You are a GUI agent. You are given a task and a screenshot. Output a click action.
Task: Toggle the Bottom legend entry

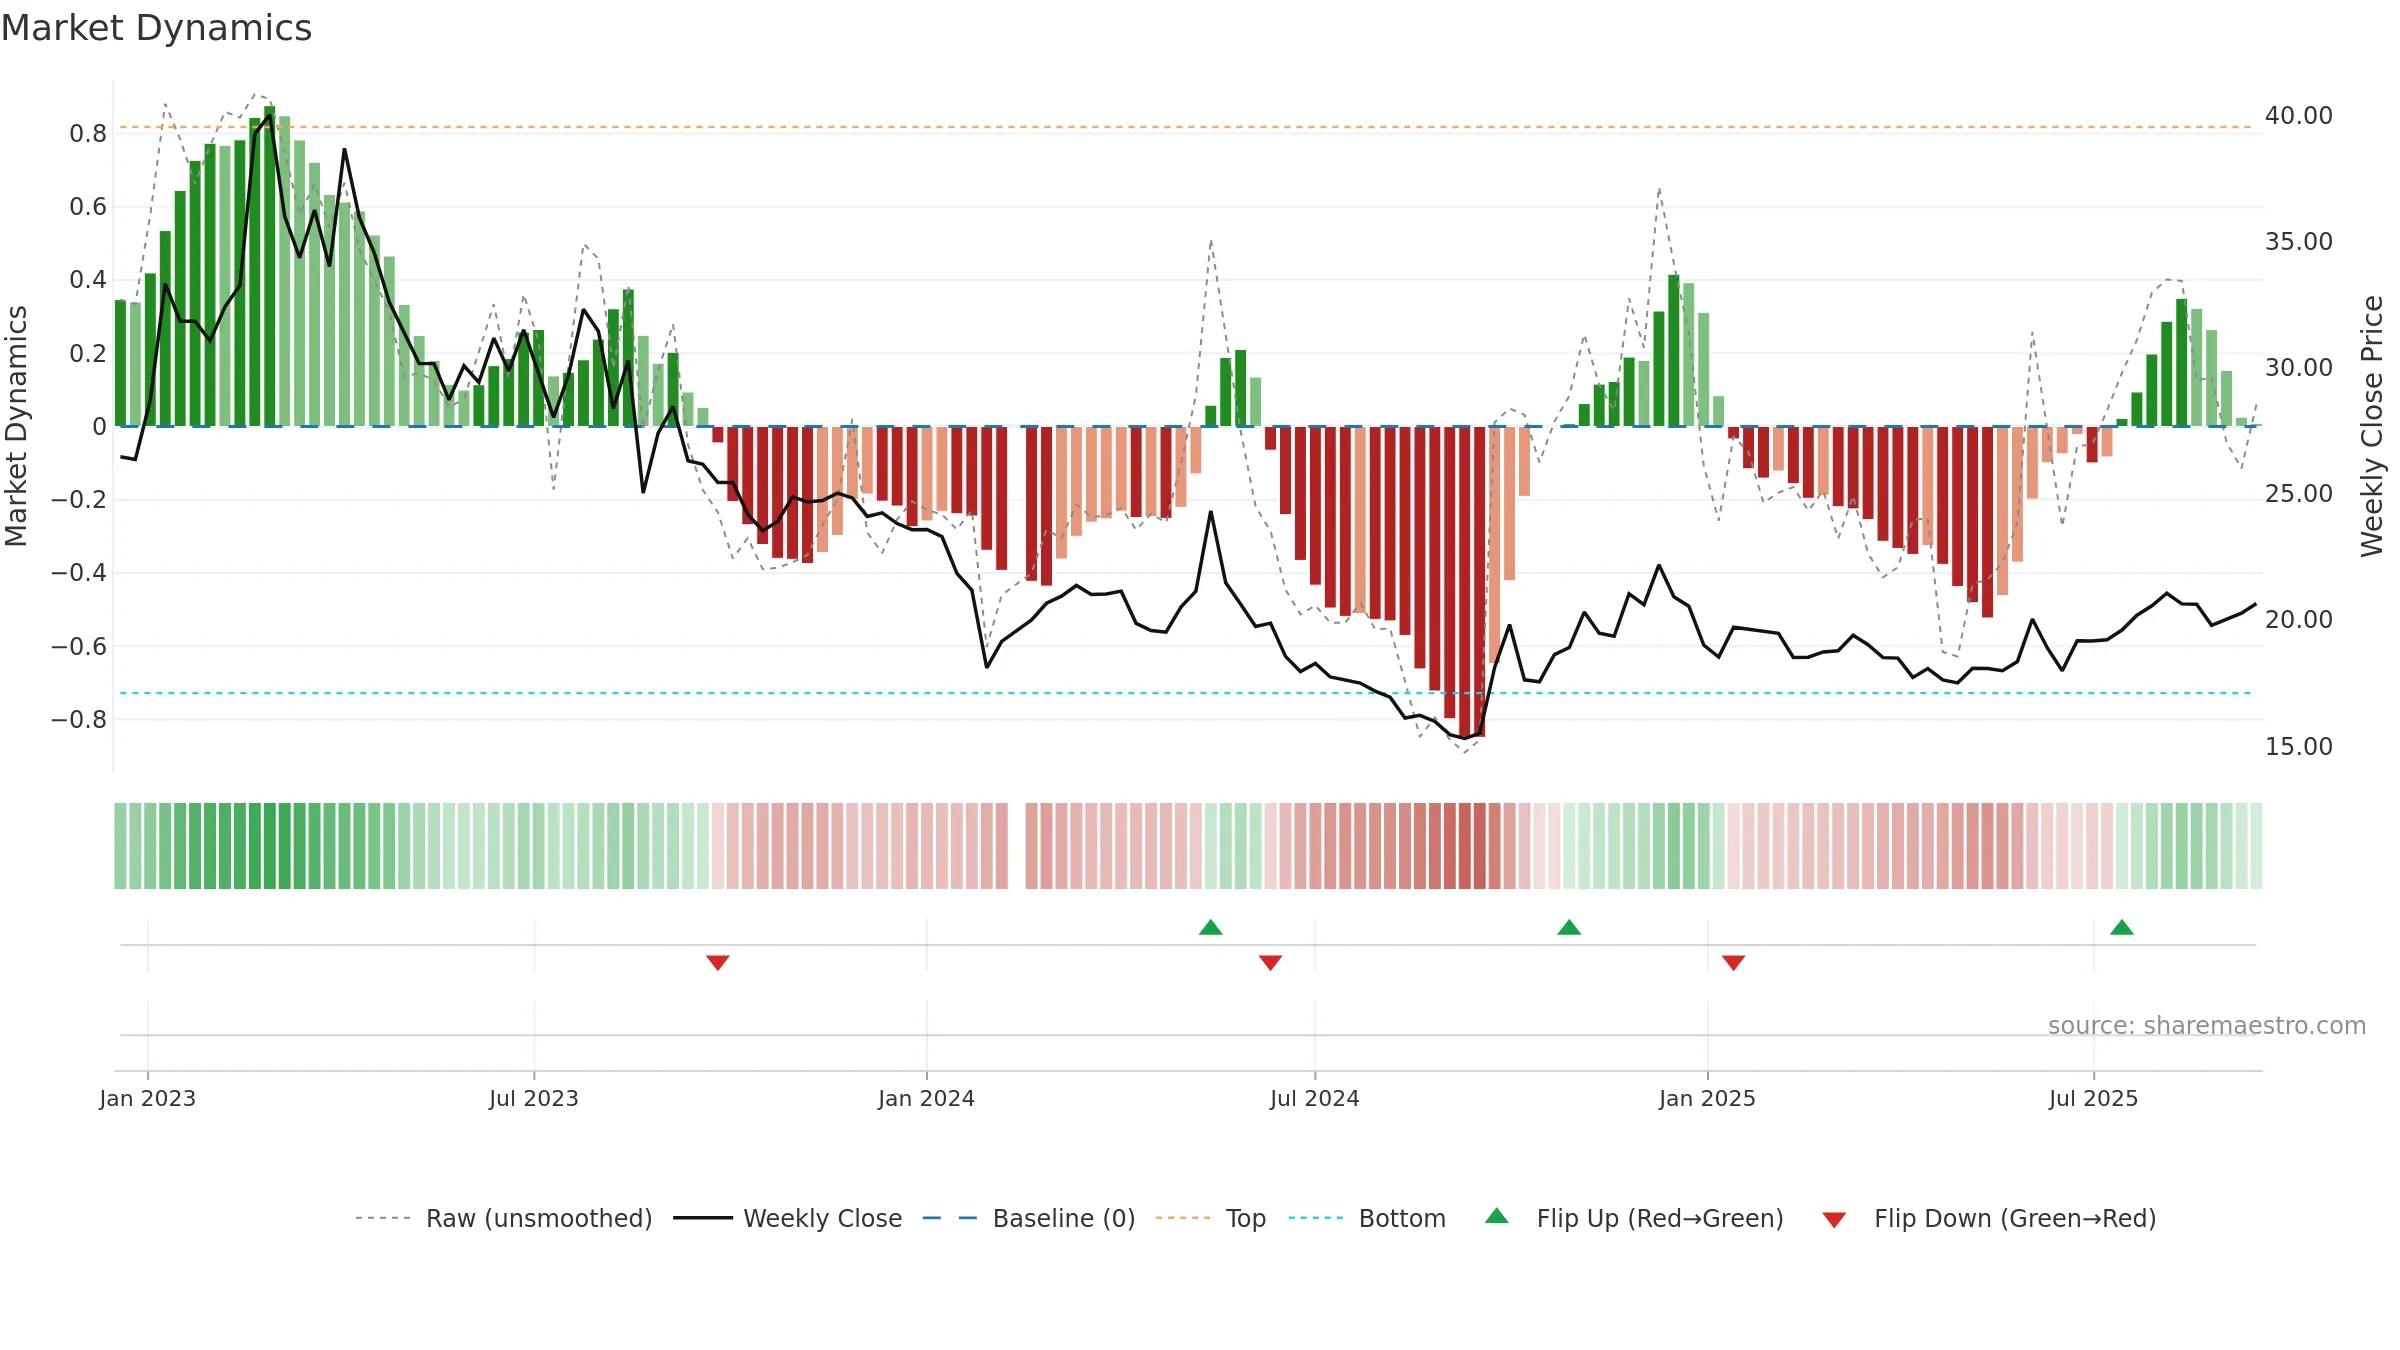[x=1367, y=1218]
